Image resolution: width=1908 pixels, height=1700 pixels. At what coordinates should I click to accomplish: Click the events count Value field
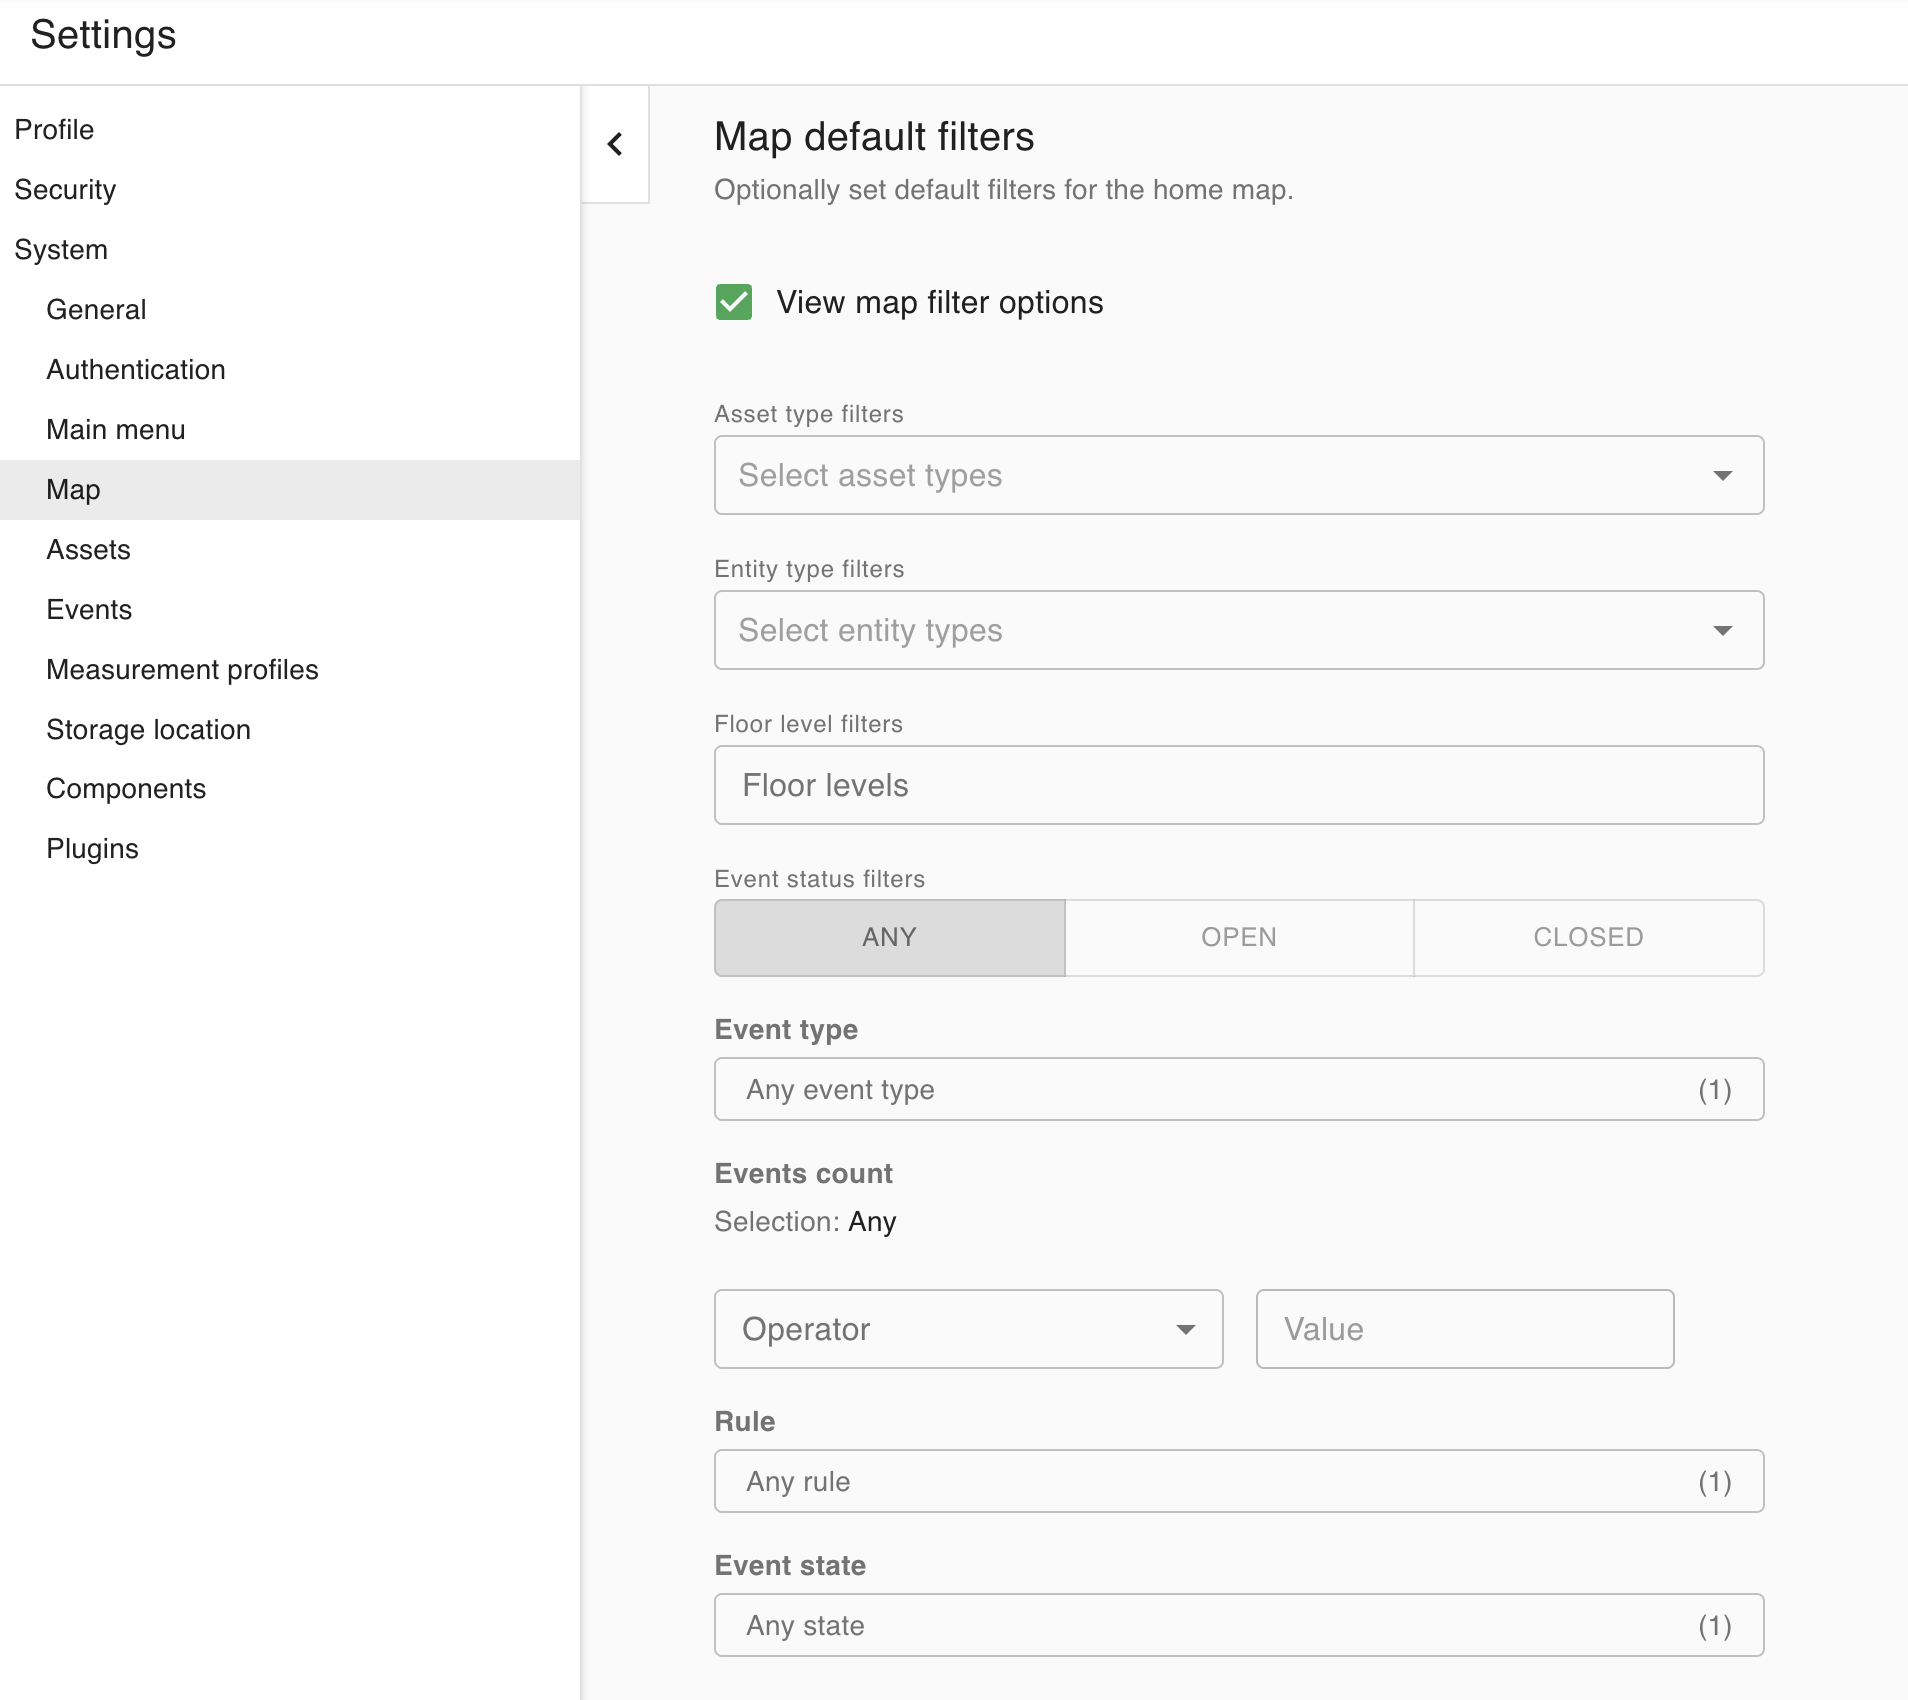point(1464,1329)
